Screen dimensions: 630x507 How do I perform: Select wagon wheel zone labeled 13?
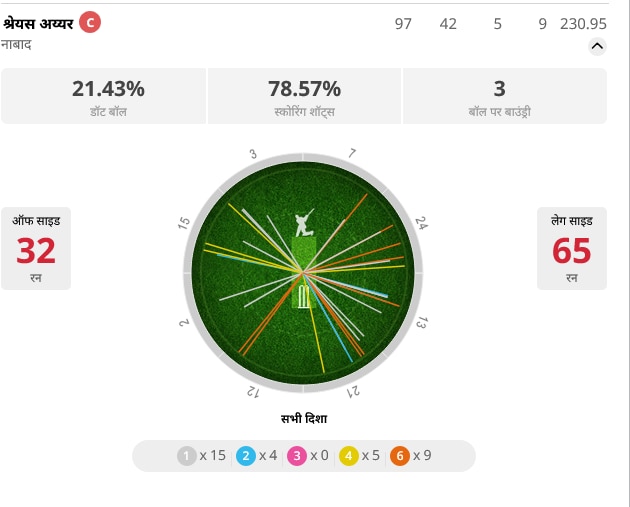pos(421,322)
